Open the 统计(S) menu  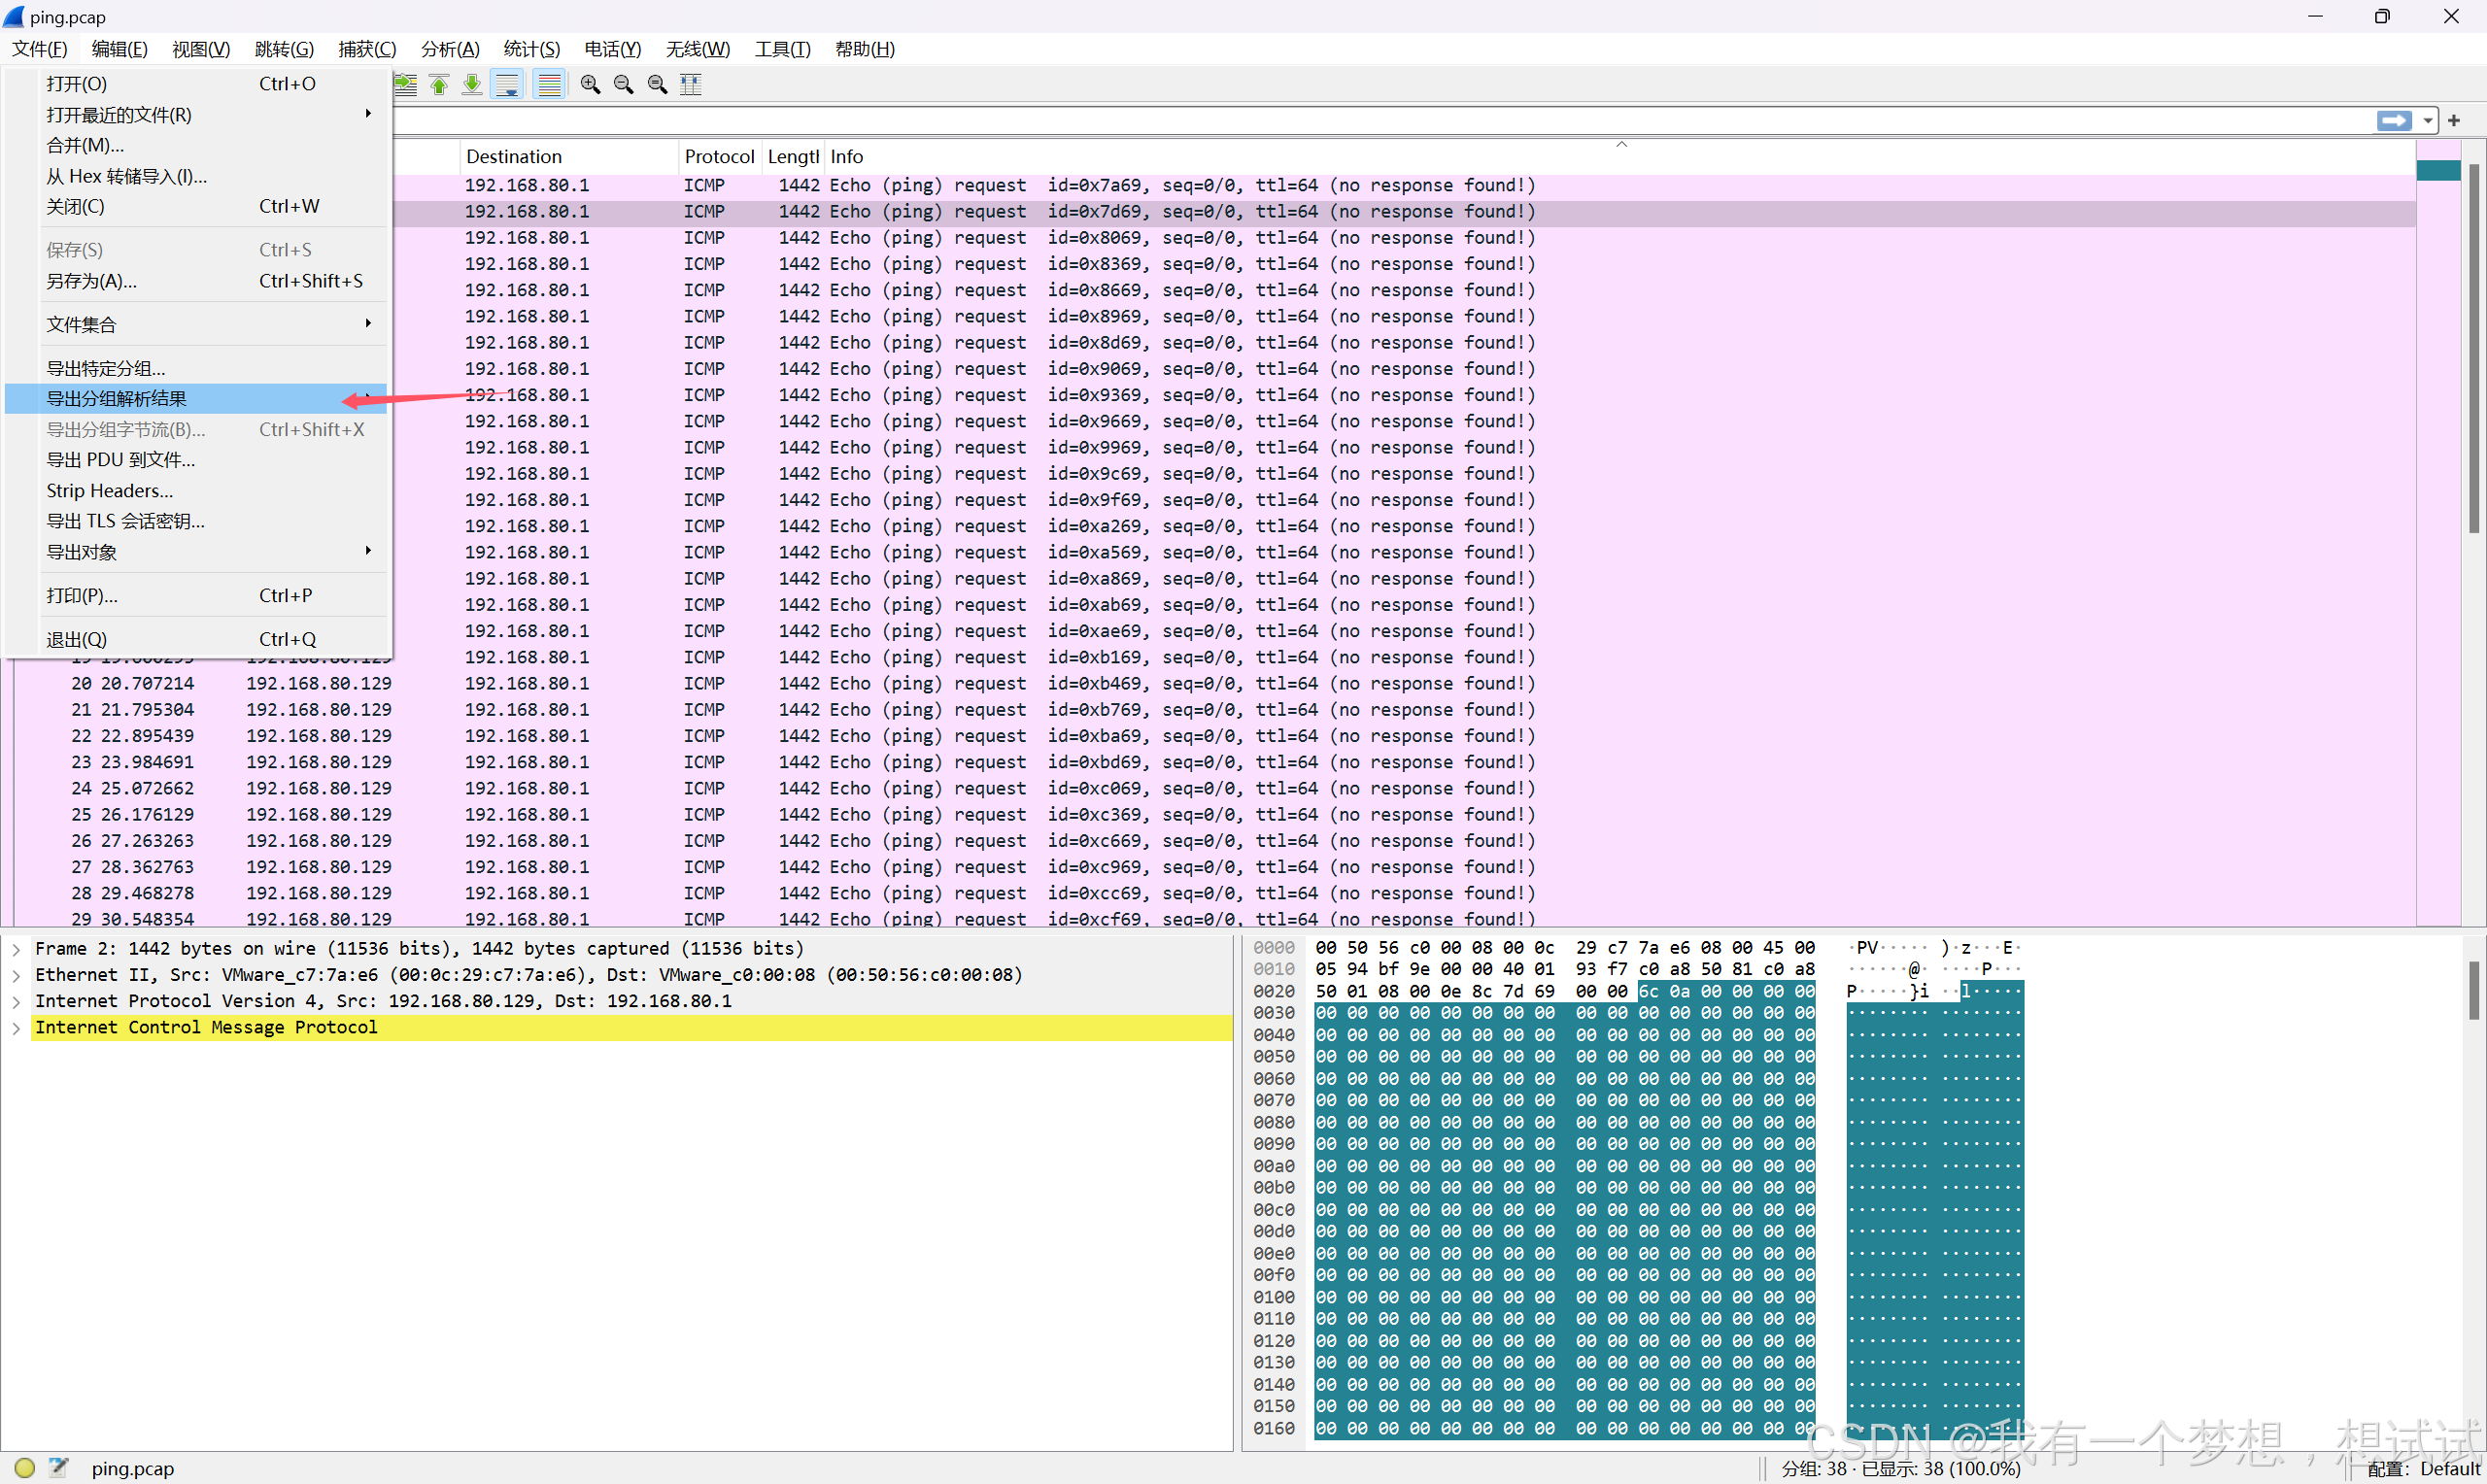tap(531, 49)
